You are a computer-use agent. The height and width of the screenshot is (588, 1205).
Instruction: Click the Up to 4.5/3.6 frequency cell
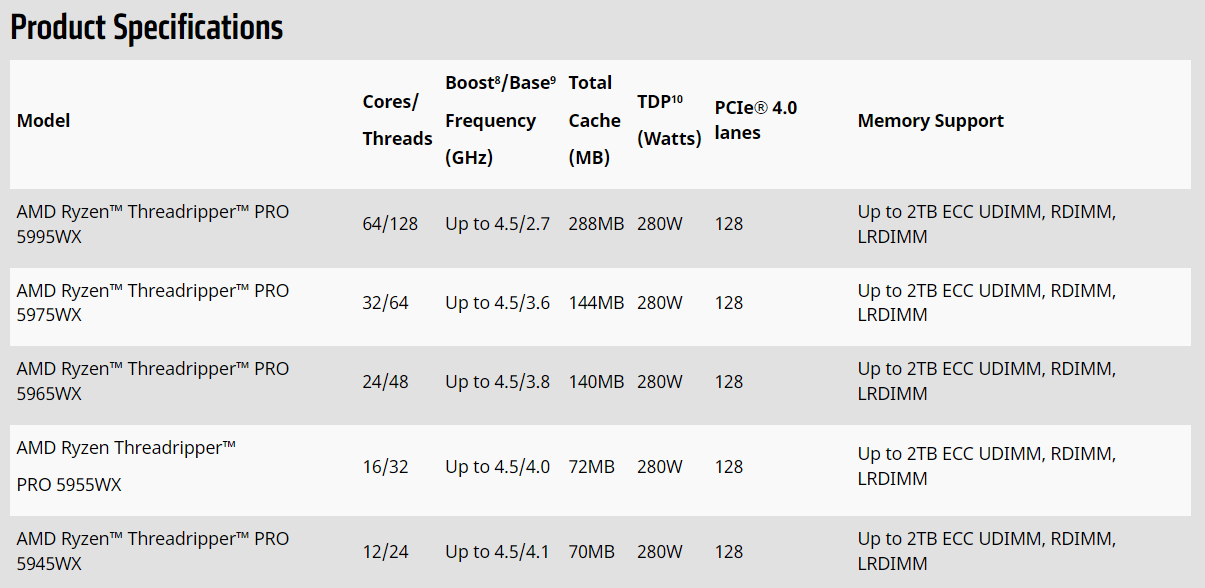497,302
